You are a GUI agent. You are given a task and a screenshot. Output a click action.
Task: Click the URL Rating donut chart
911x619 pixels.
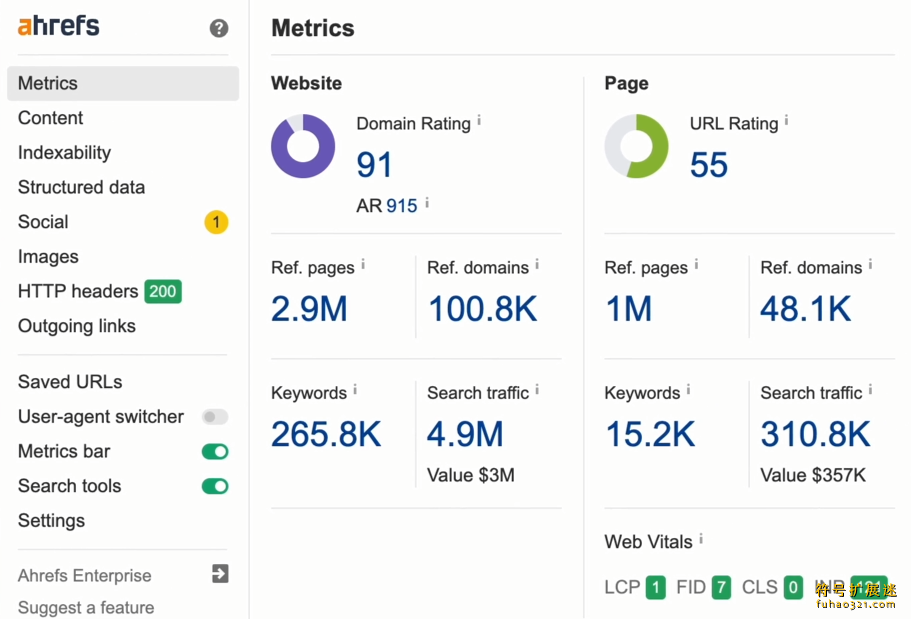click(x=636, y=146)
